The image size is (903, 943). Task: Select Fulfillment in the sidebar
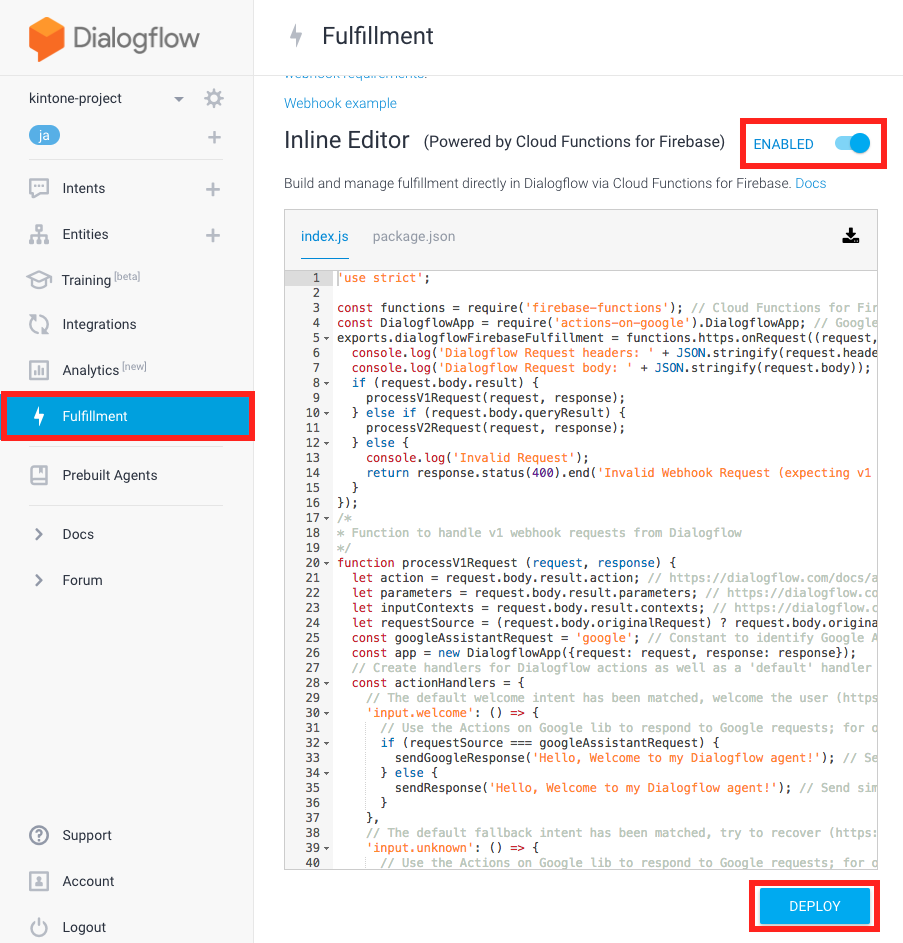pos(128,416)
